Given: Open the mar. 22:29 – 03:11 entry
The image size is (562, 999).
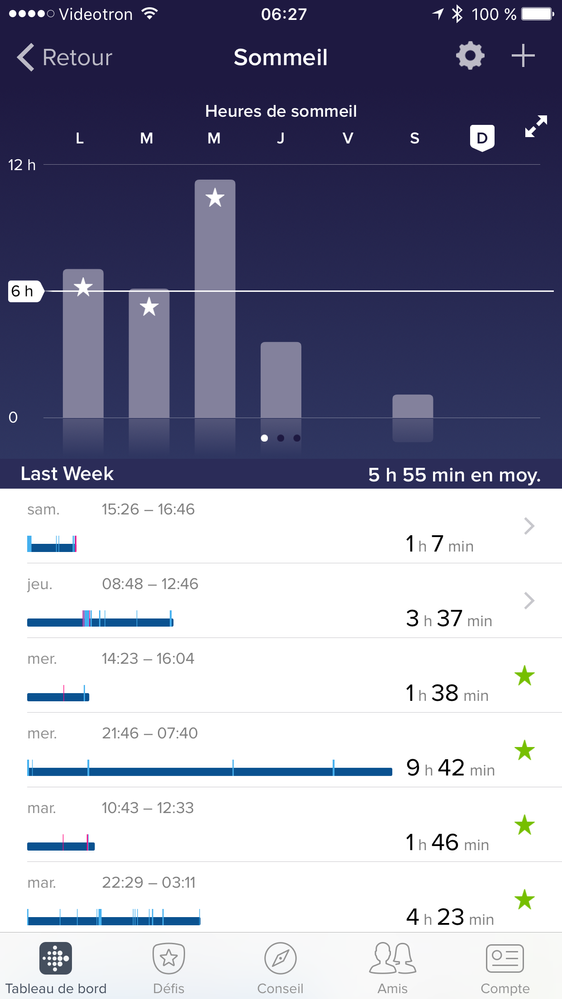Looking at the screenshot, I should tap(281, 897).
